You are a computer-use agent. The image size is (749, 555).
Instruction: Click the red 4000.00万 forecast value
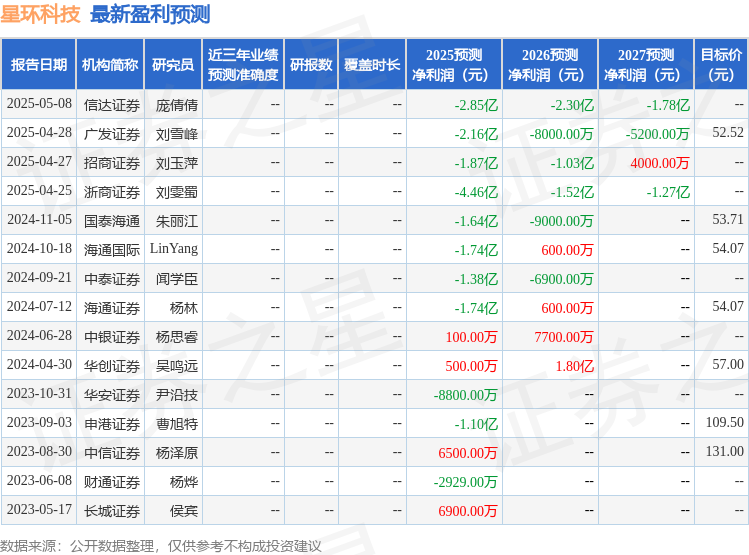pos(659,162)
